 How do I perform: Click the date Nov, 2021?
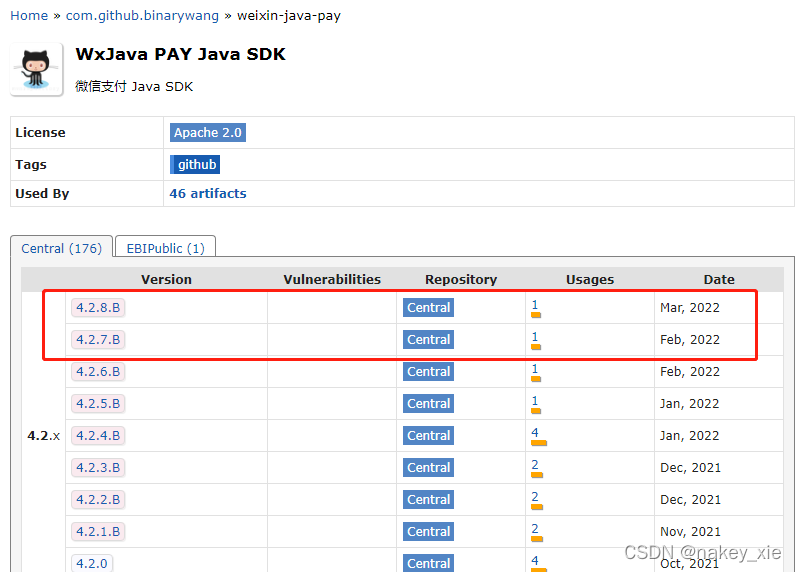pyautogui.click(x=690, y=531)
